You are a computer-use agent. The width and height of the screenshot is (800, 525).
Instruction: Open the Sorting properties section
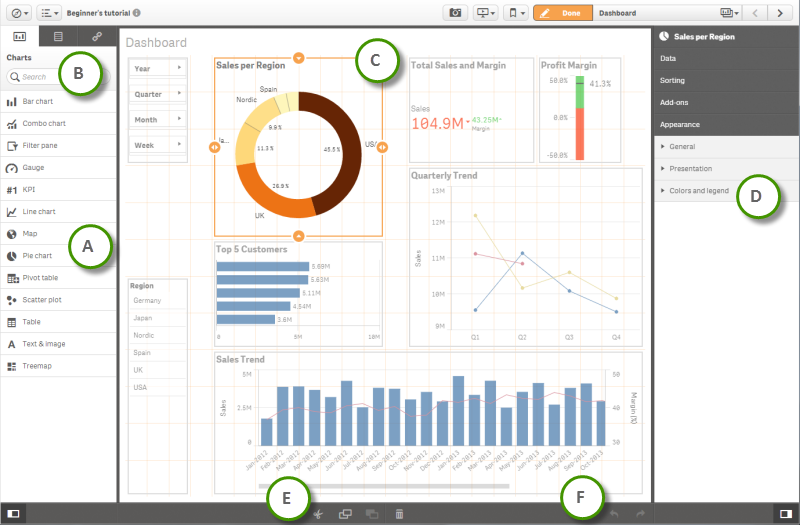point(727,80)
